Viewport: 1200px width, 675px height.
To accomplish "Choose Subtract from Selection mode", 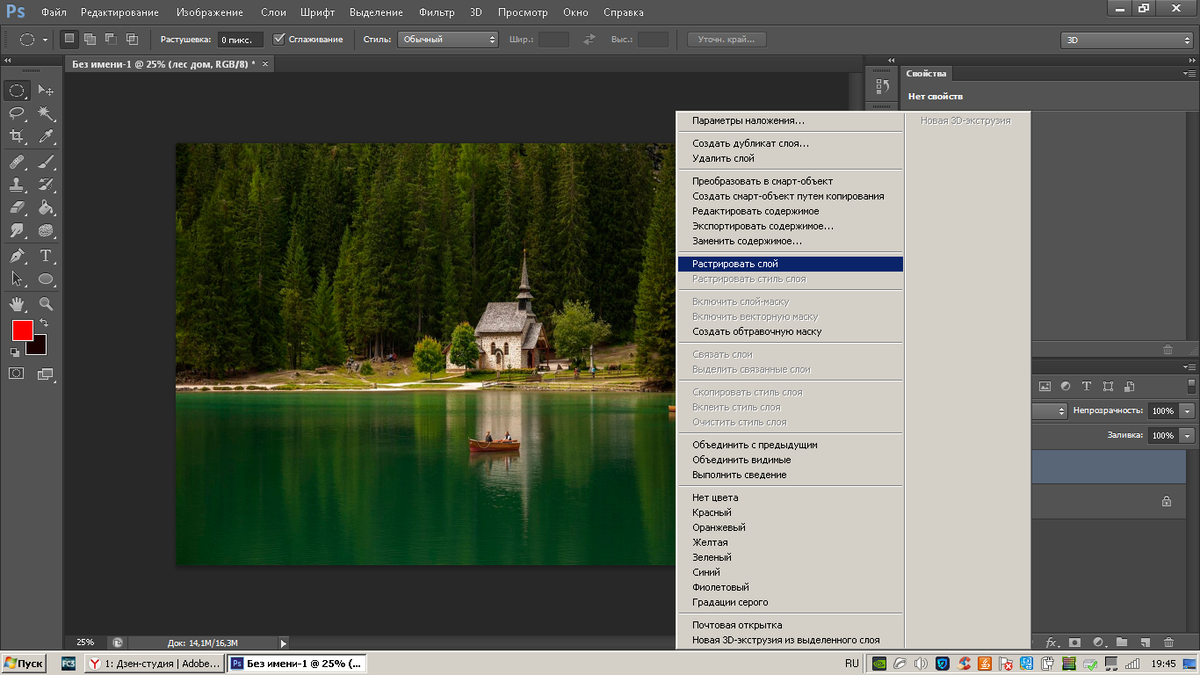I will tap(111, 39).
